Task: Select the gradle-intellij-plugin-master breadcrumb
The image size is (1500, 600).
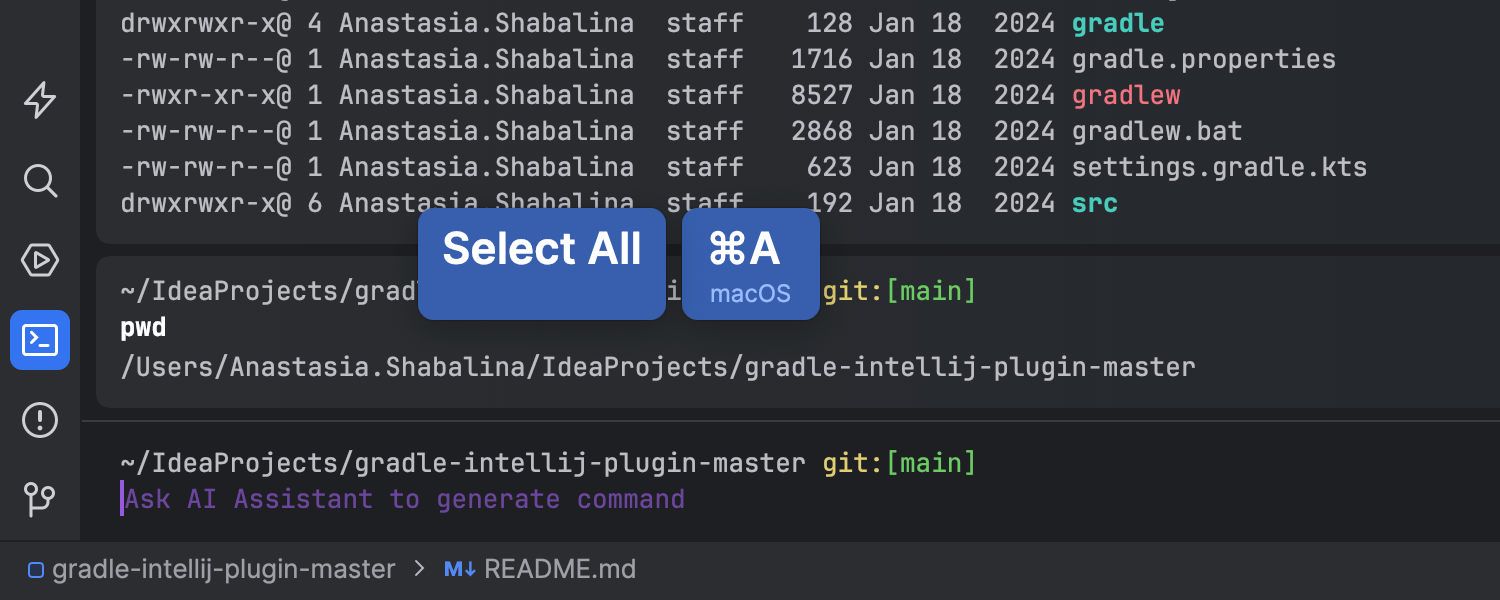Action: click(x=223, y=570)
